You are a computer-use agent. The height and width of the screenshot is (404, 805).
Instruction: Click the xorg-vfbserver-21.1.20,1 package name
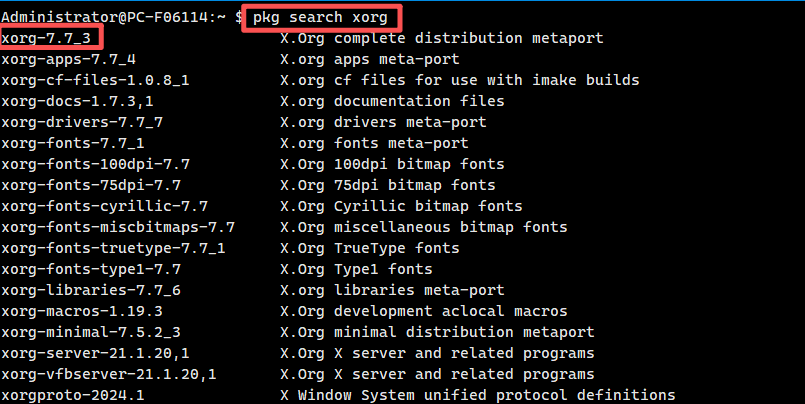109,353
